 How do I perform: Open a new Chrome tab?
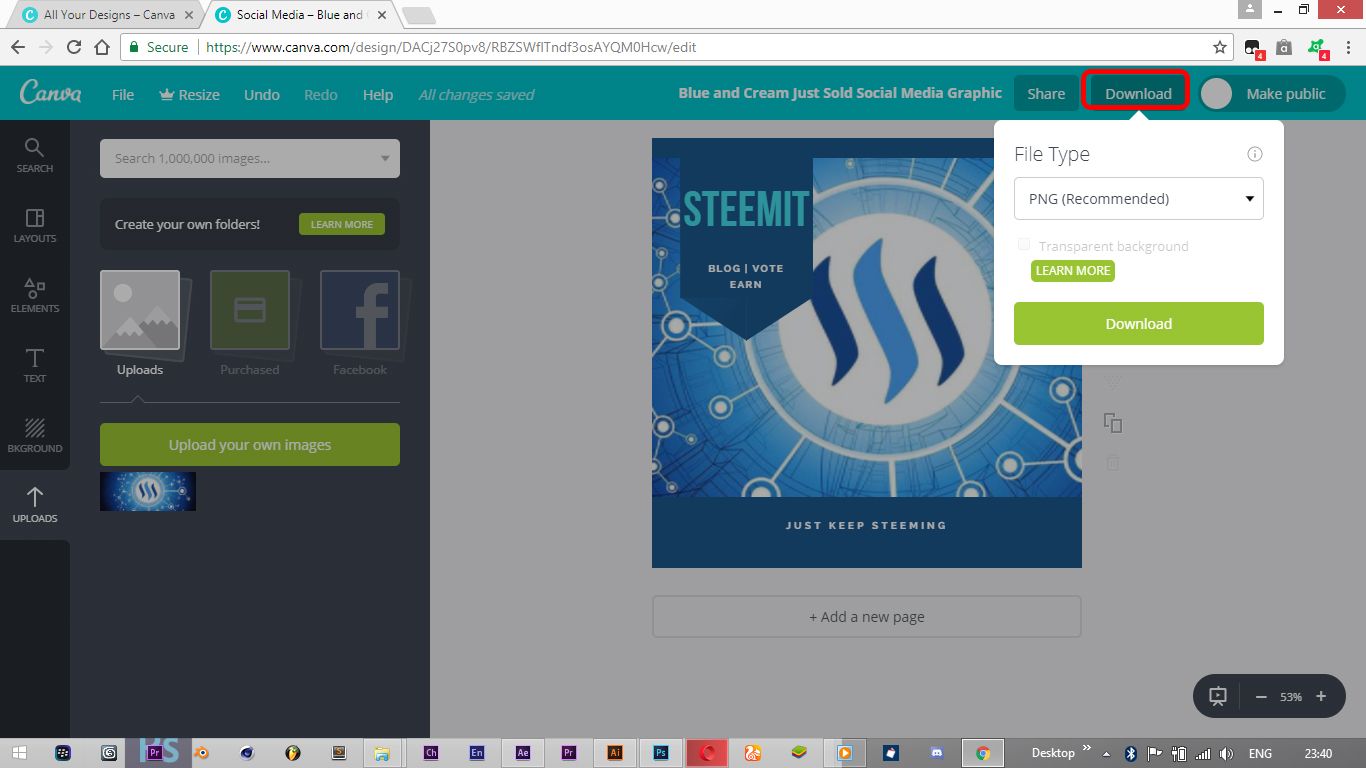pos(418,15)
